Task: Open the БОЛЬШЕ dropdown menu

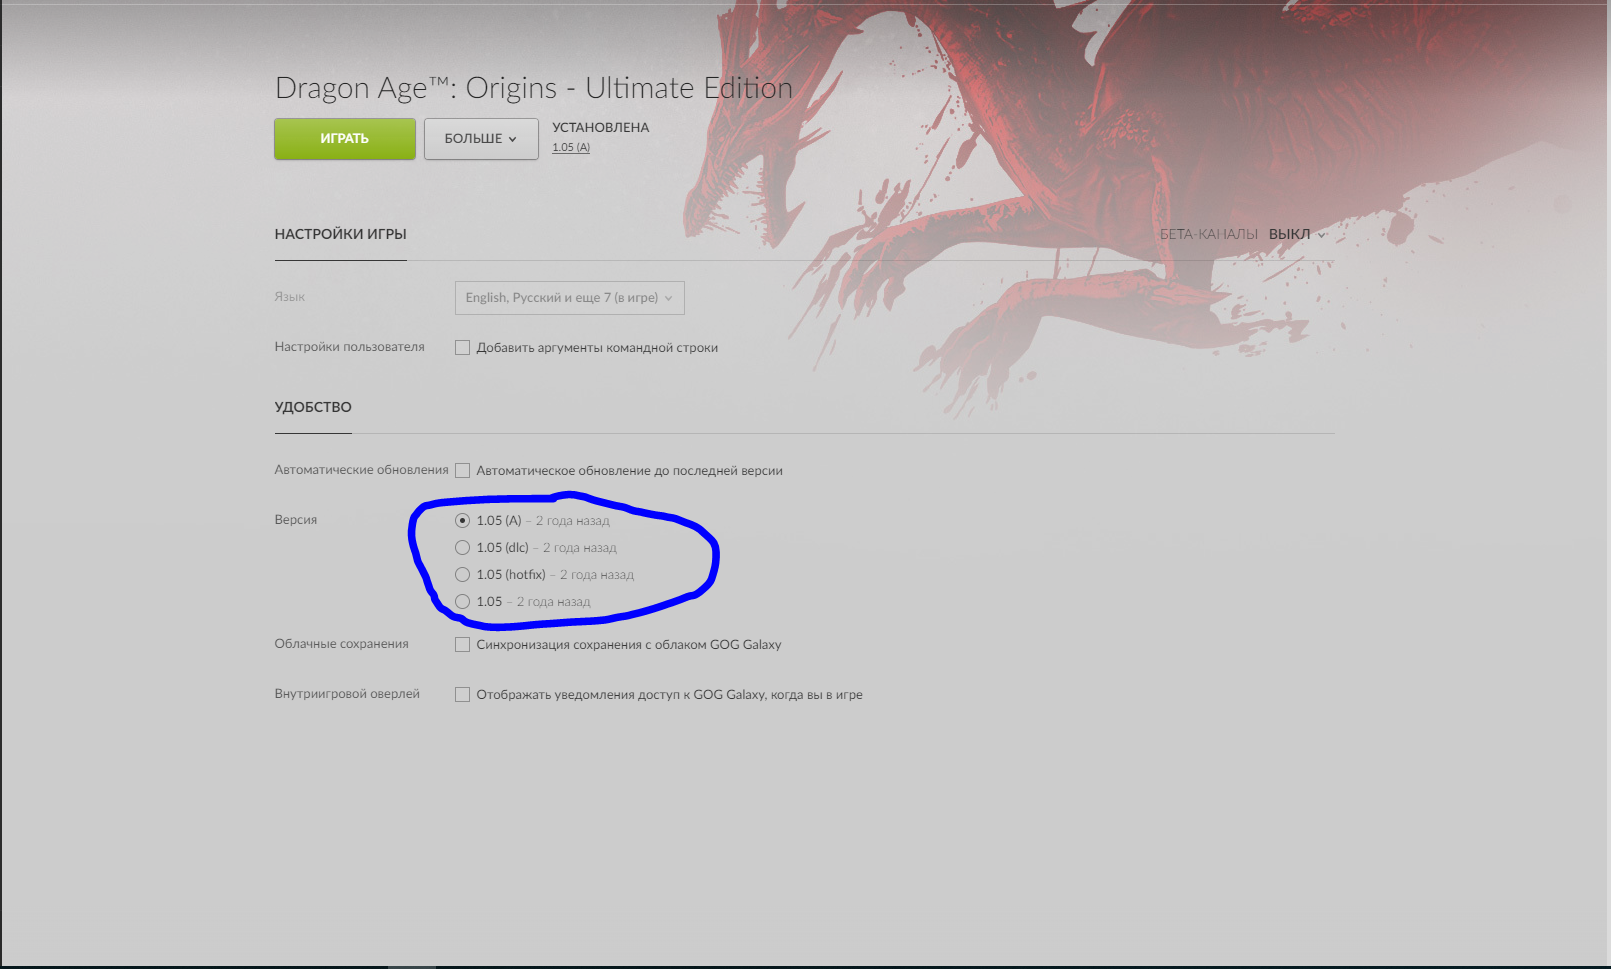Action: click(481, 139)
